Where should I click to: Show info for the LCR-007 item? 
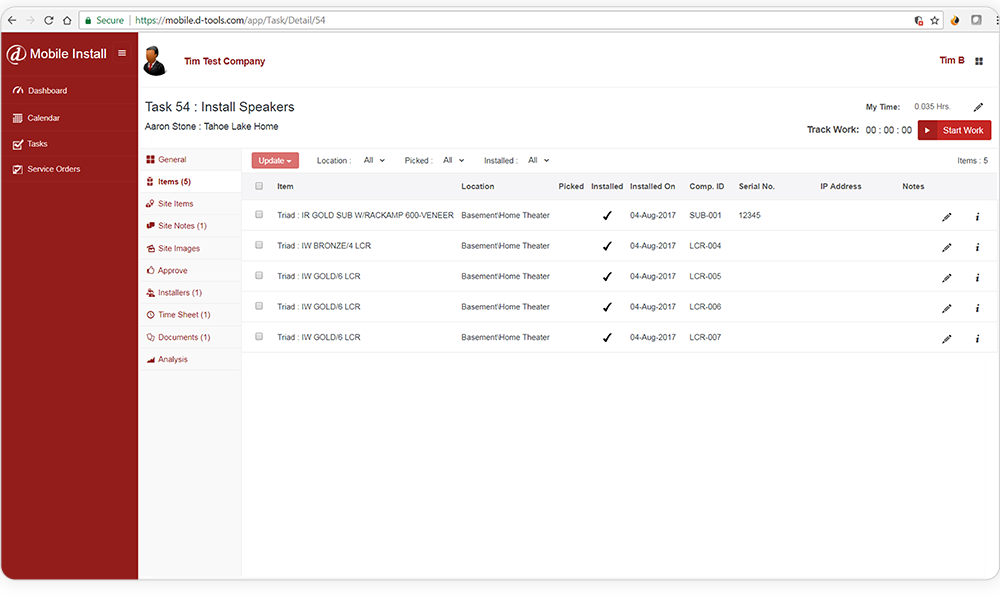coord(977,339)
